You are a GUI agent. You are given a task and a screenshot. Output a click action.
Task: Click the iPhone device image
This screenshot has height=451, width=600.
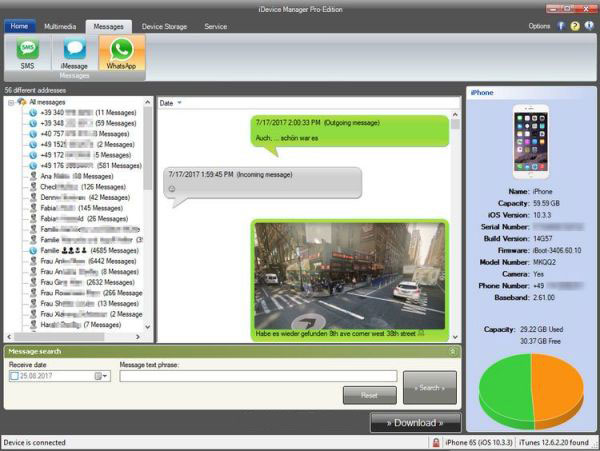coord(531,142)
